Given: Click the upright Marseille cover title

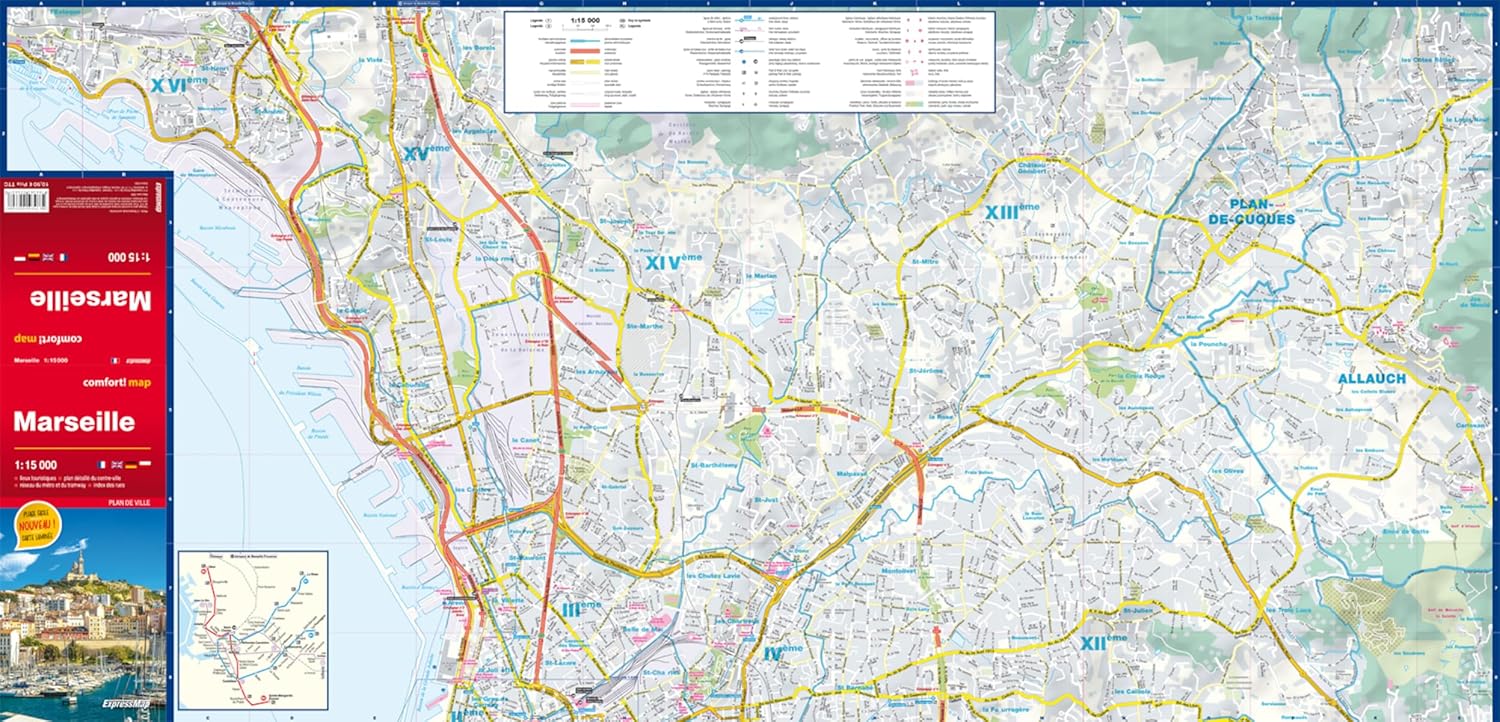Looking at the screenshot, I should point(74,421).
